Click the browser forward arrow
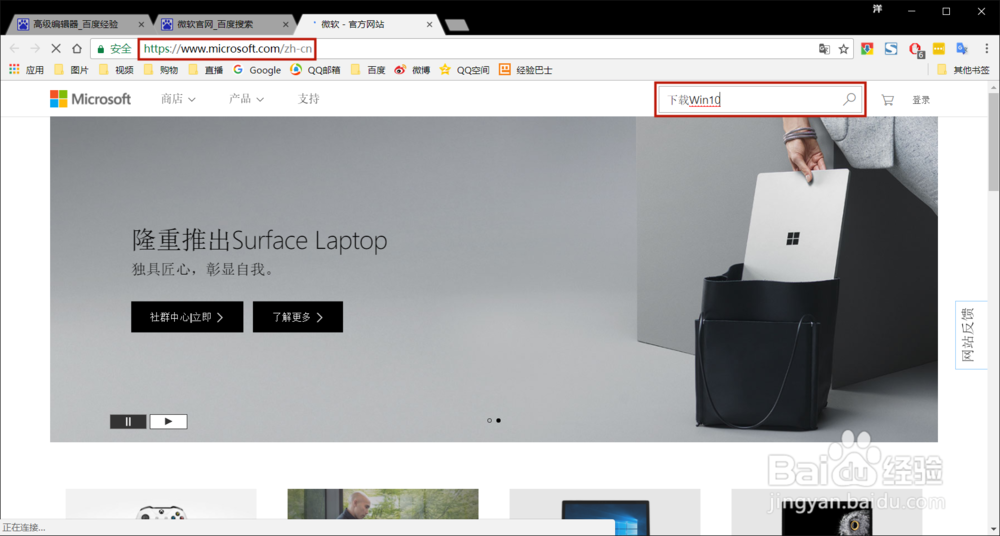Viewport: 1000px width, 536px height. [35, 48]
